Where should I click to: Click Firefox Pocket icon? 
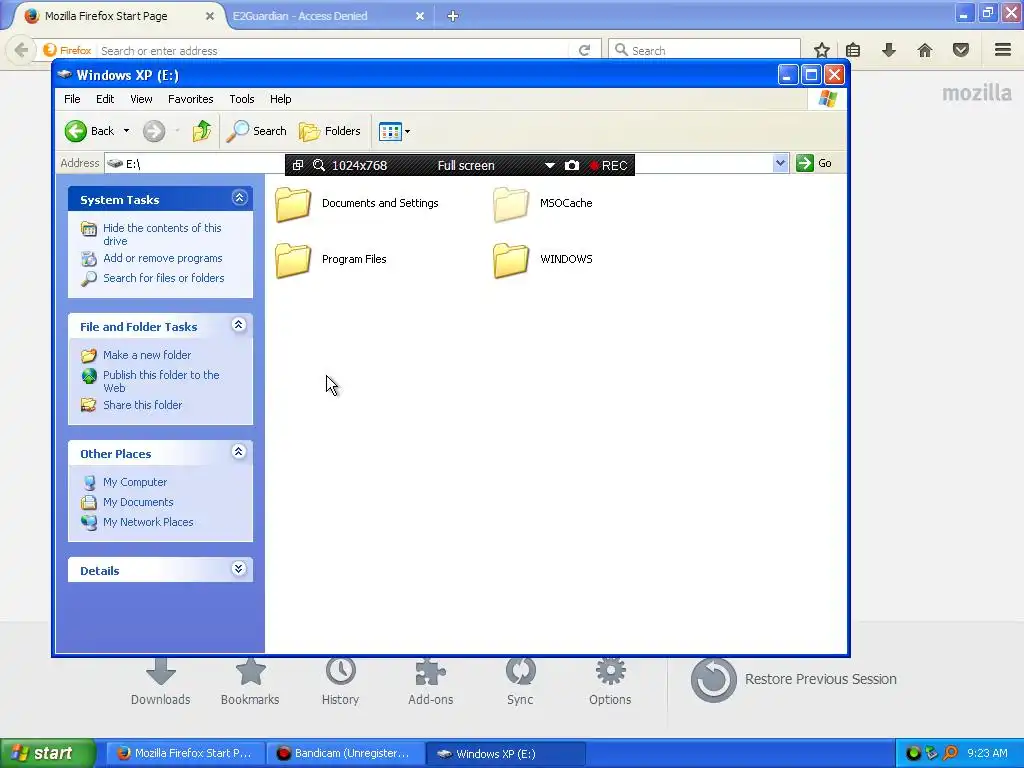961,50
